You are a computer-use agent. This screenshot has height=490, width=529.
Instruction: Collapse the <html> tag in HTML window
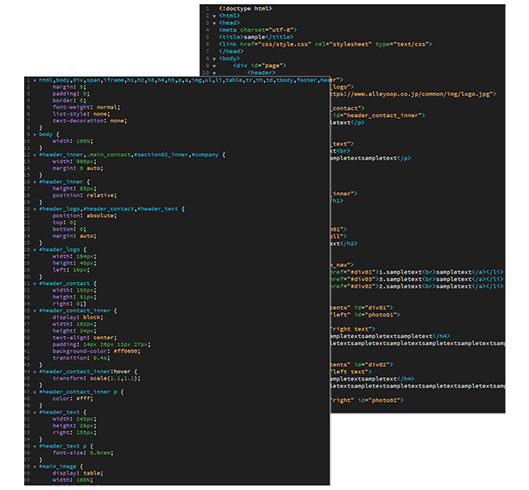(x=214, y=16)
